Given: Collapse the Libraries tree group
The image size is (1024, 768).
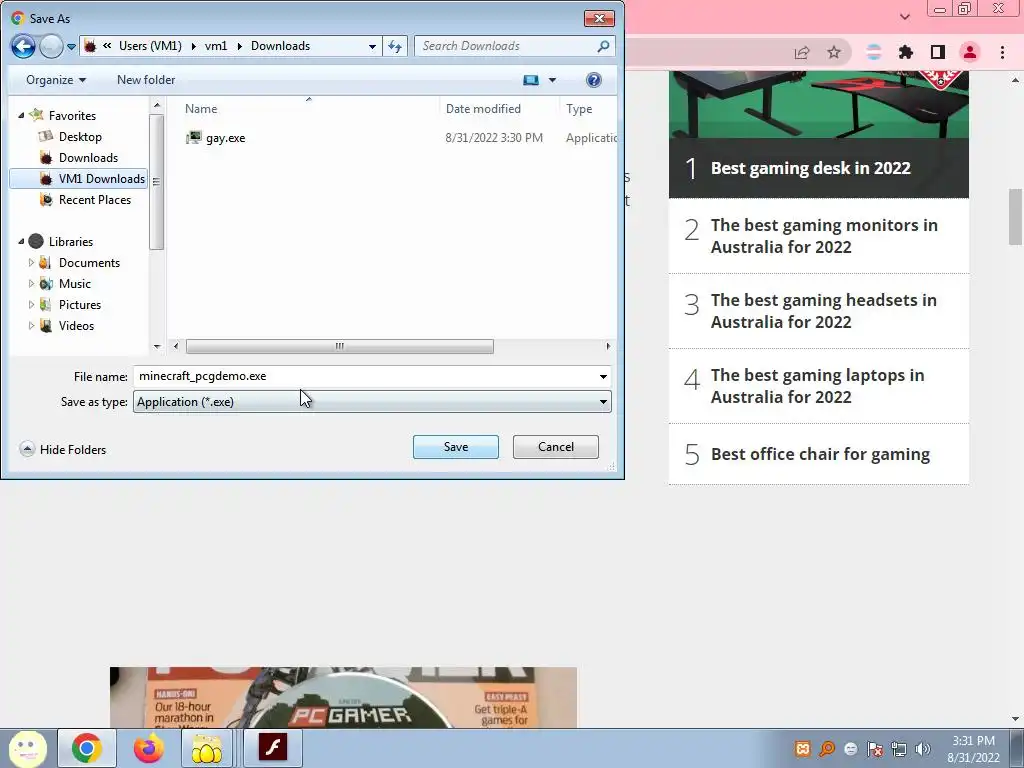Looking at the screenshot, I should [22, 242].
